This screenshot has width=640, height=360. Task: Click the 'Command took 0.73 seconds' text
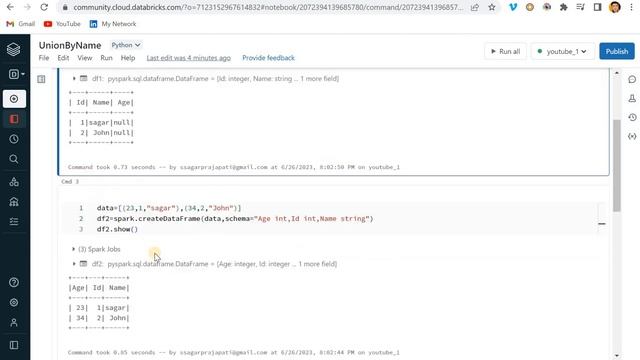click(x=234, y=167)
